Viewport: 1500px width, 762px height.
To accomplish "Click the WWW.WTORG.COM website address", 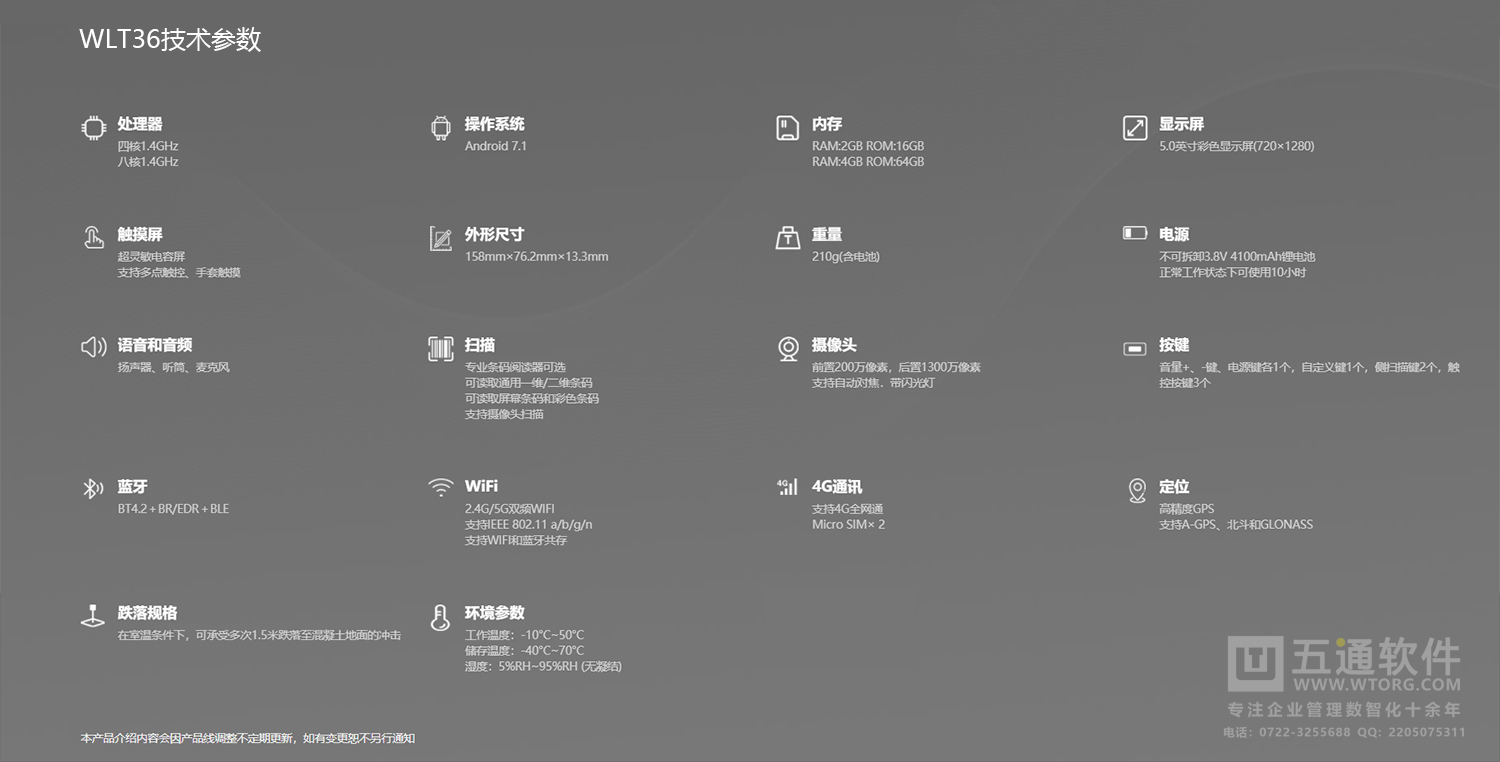I will 1376,685.
